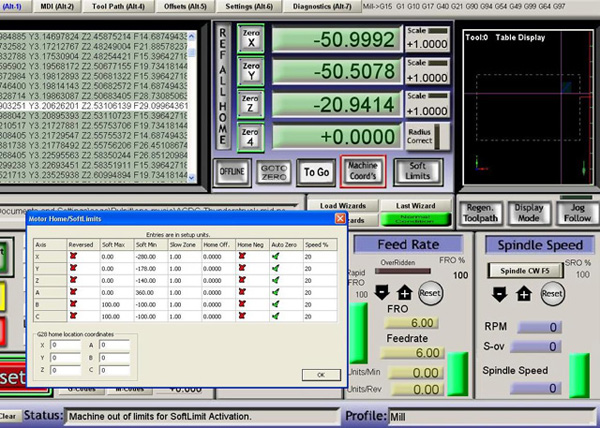Raise spindle speed override with up arrow
600x428 pixels.
[x=524, y=294]
